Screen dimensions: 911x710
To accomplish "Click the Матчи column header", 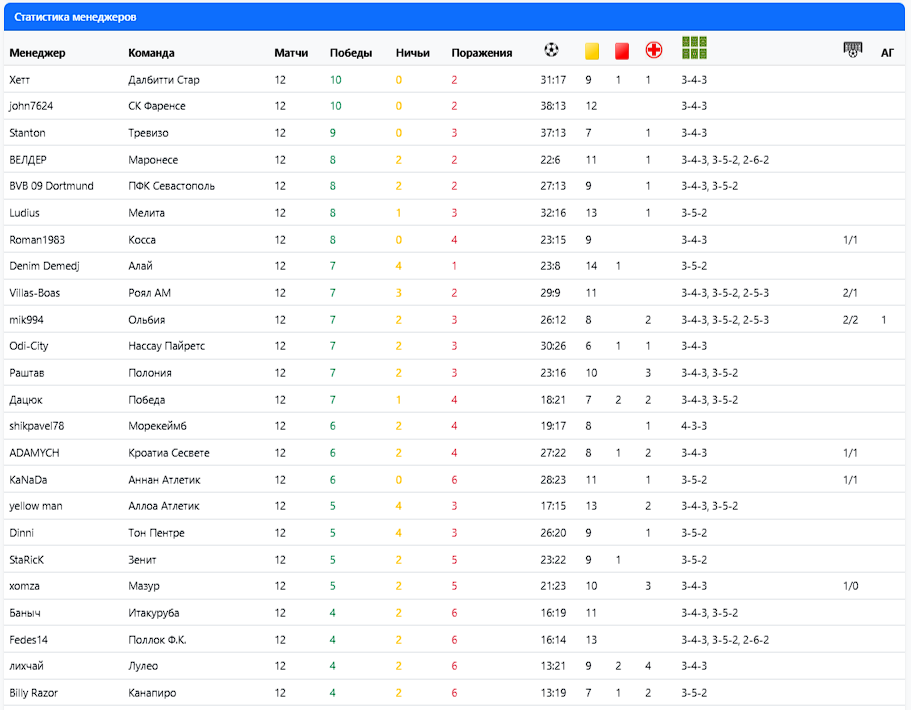I will click(x=291, y=53).
